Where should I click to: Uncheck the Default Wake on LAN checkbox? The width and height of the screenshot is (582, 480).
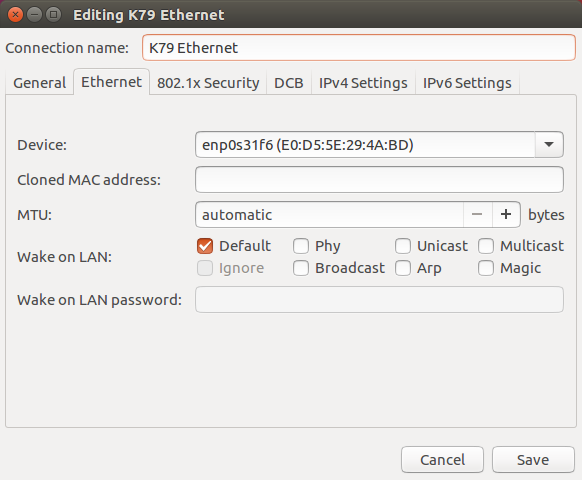205,246
